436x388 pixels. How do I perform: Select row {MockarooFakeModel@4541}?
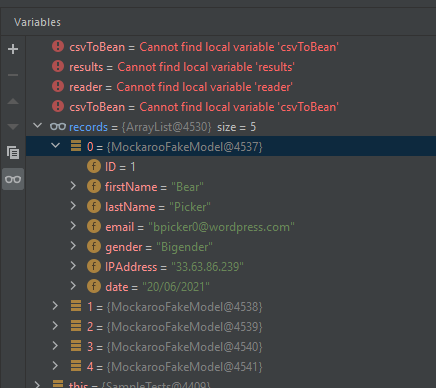[231, 367]
